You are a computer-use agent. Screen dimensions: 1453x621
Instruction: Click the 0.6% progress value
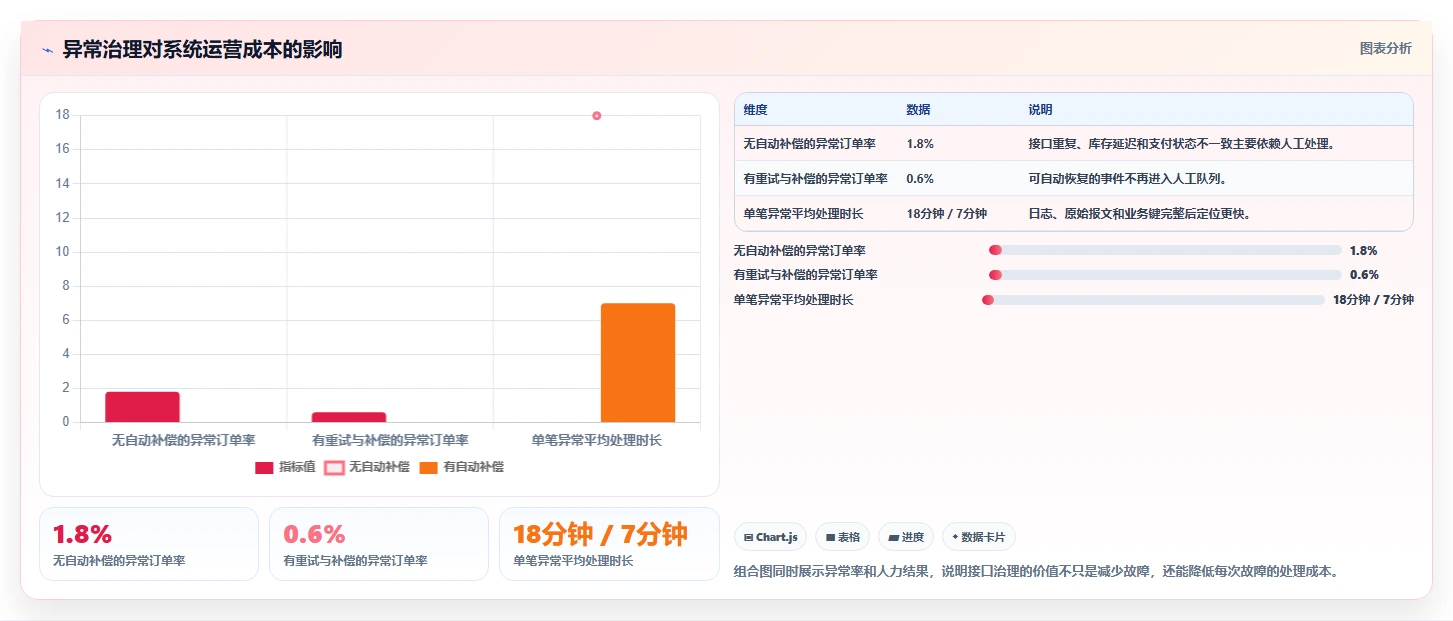click(x=1364, y=275)
